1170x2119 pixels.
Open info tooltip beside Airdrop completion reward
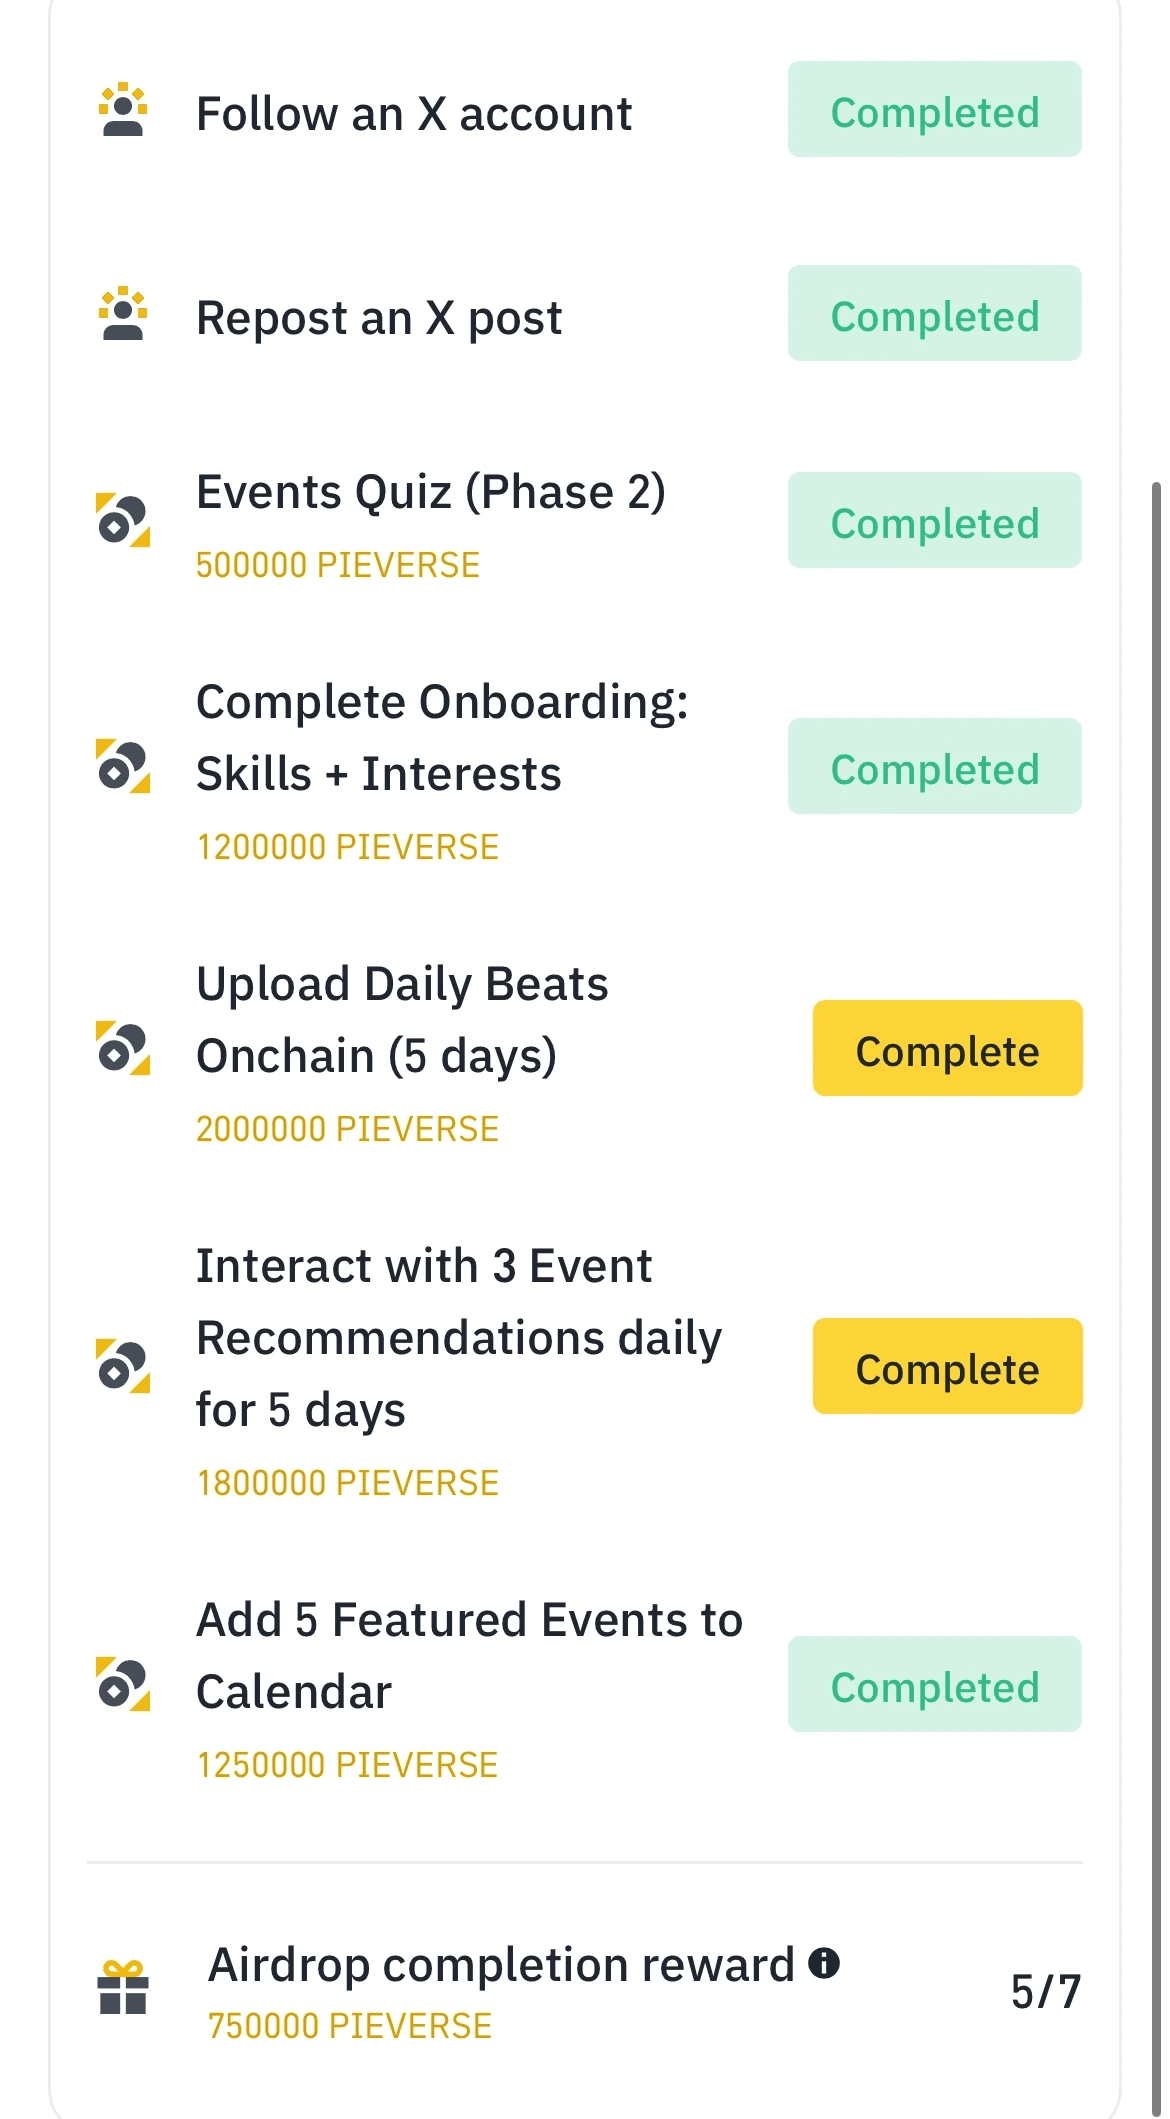coord(824,1963)
